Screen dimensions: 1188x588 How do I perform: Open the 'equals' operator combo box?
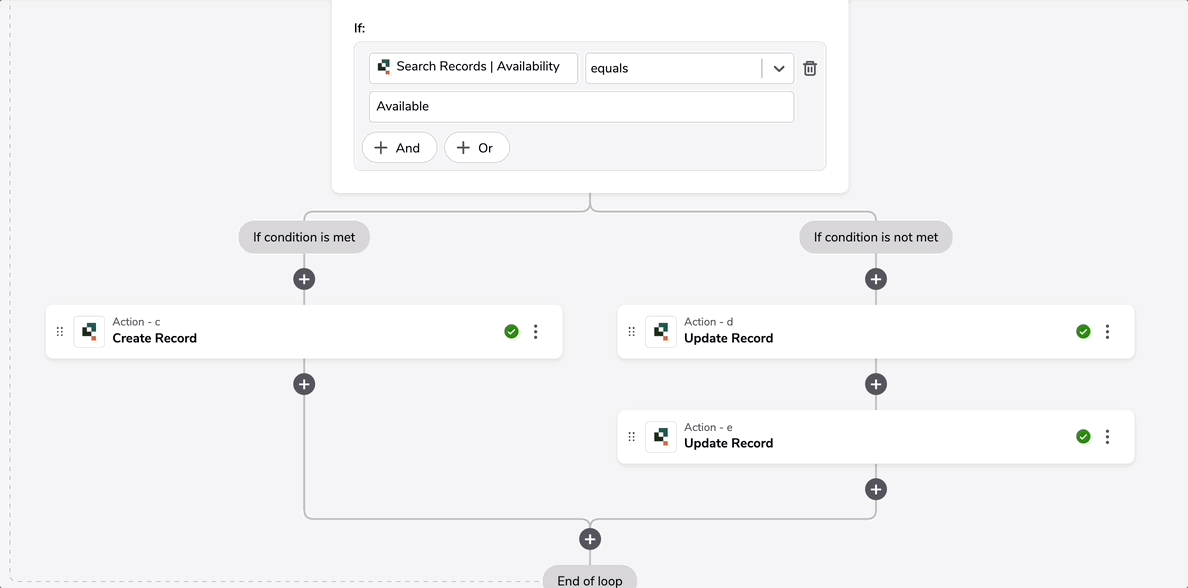pos(689,68)
